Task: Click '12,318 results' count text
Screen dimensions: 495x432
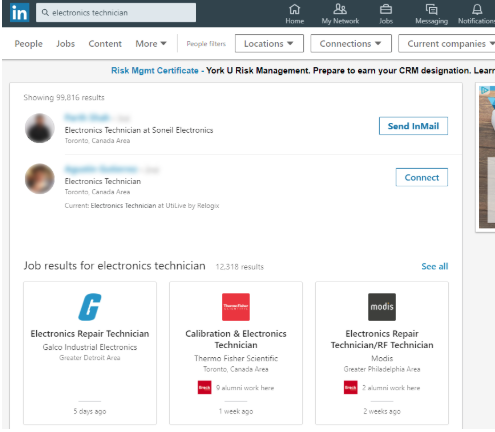Action: [240, 267]
